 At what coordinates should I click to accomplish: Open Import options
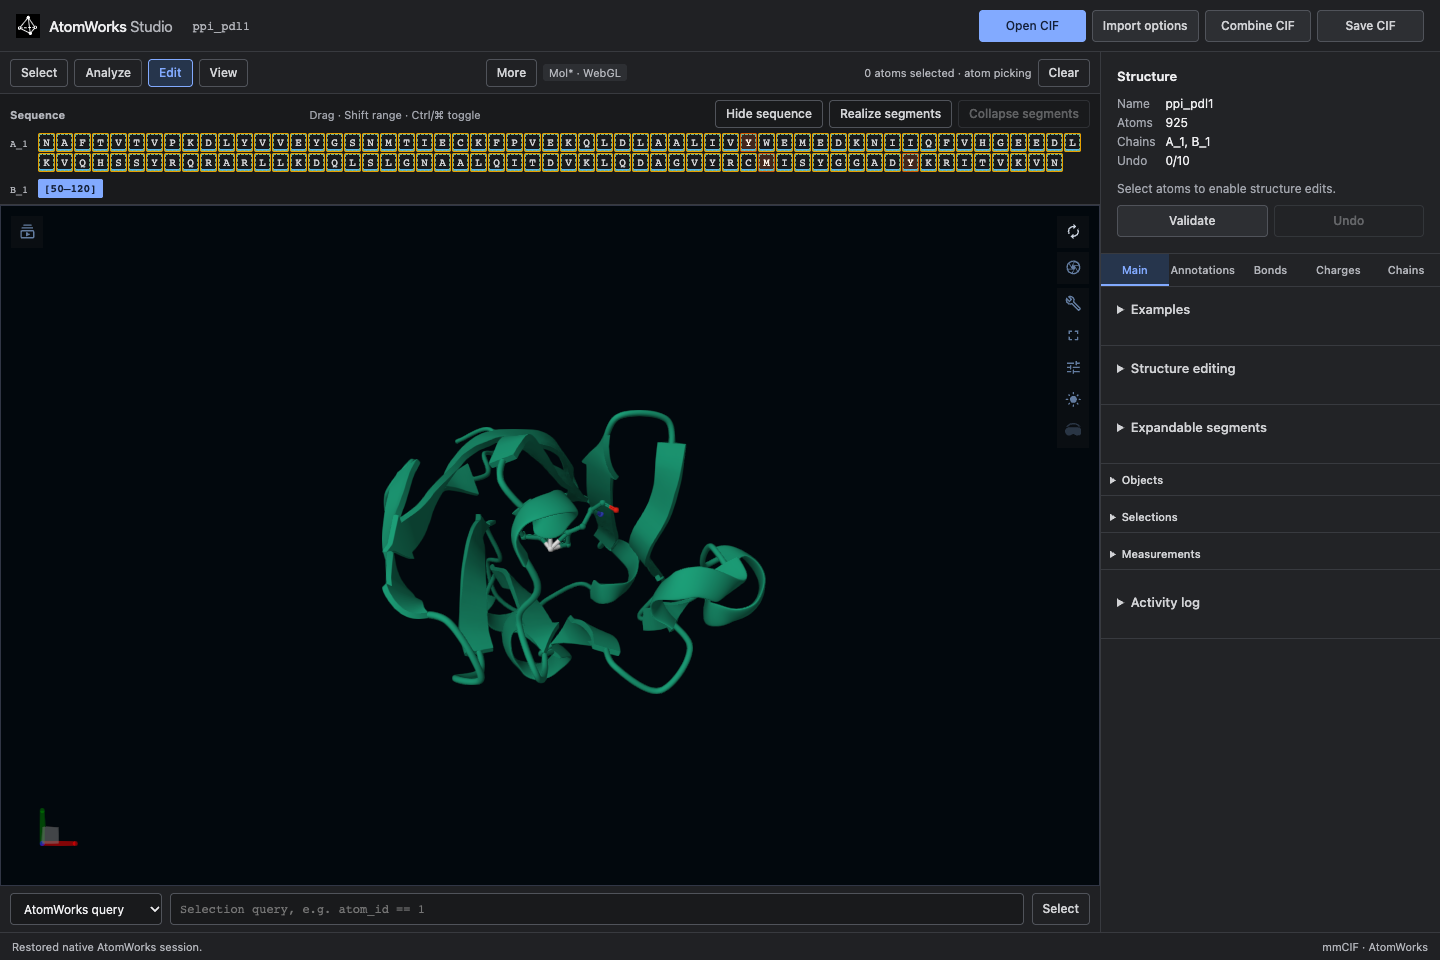click(1145, 26)
